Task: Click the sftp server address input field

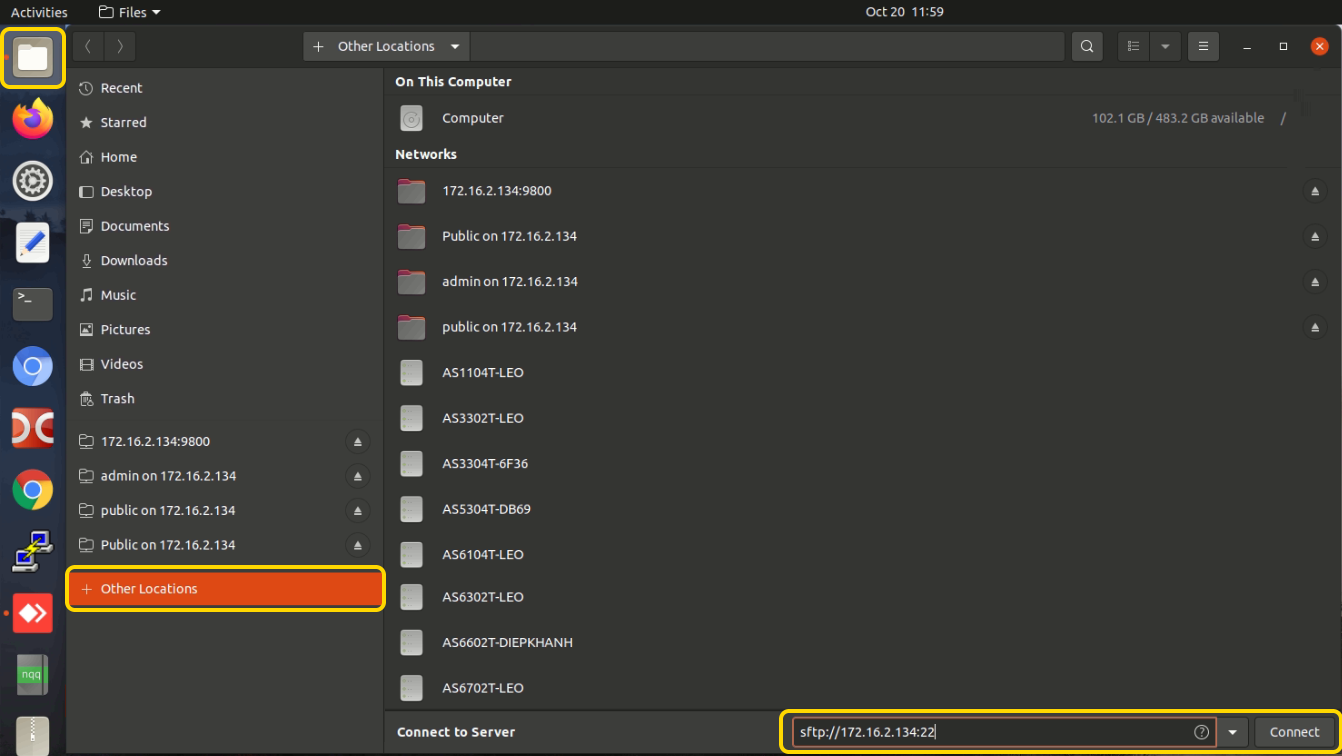Action: click(990, 731)
